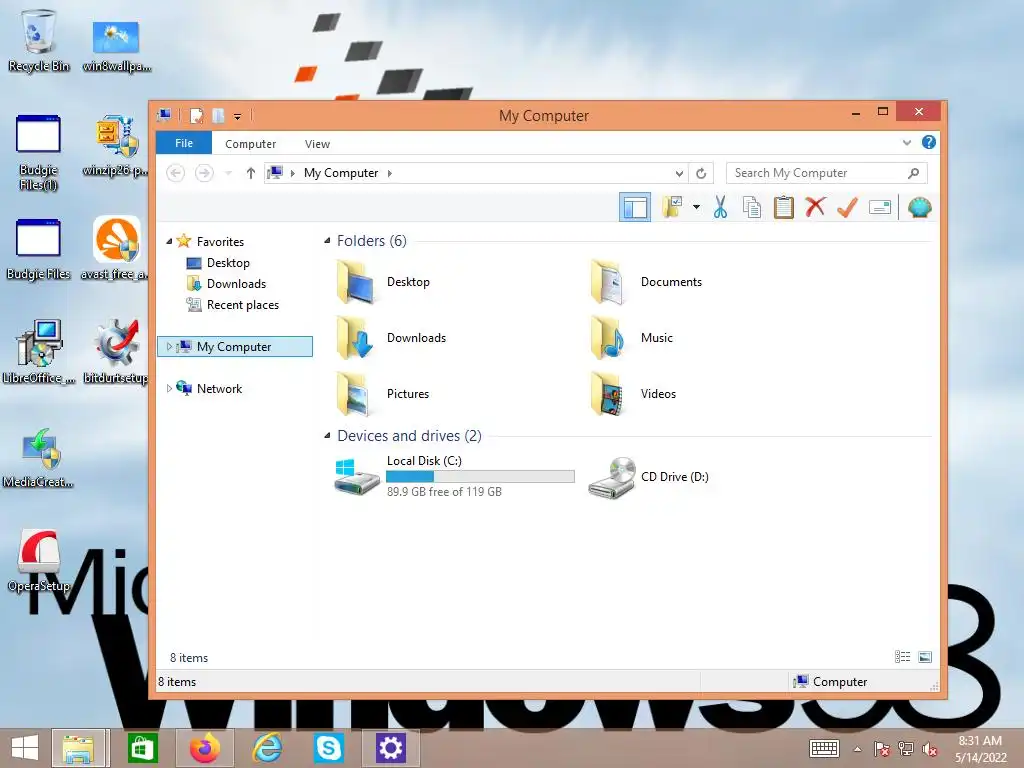Image resolution: width=1024 pixels, height=768 pixels.
Task: Click the OperaSetup desktop icon
Action: [x=39, y=560]
